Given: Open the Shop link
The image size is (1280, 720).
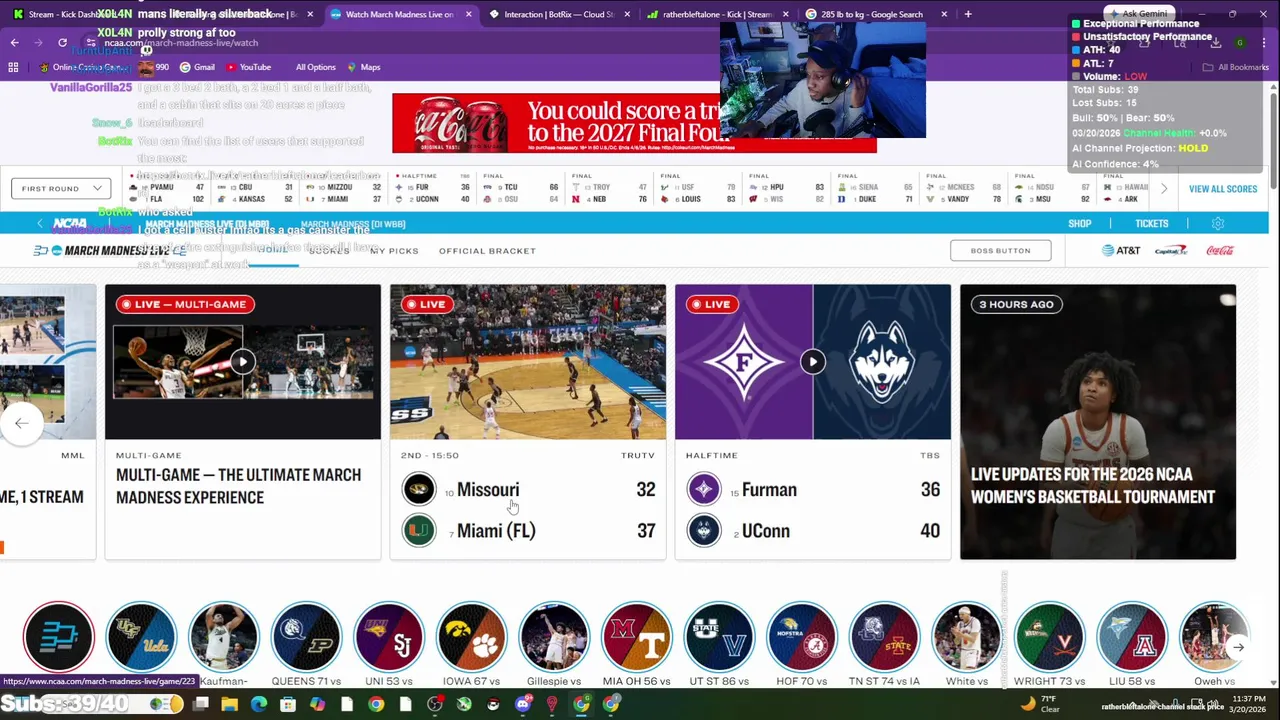Looking at the screenshot, I should 1079,223.
